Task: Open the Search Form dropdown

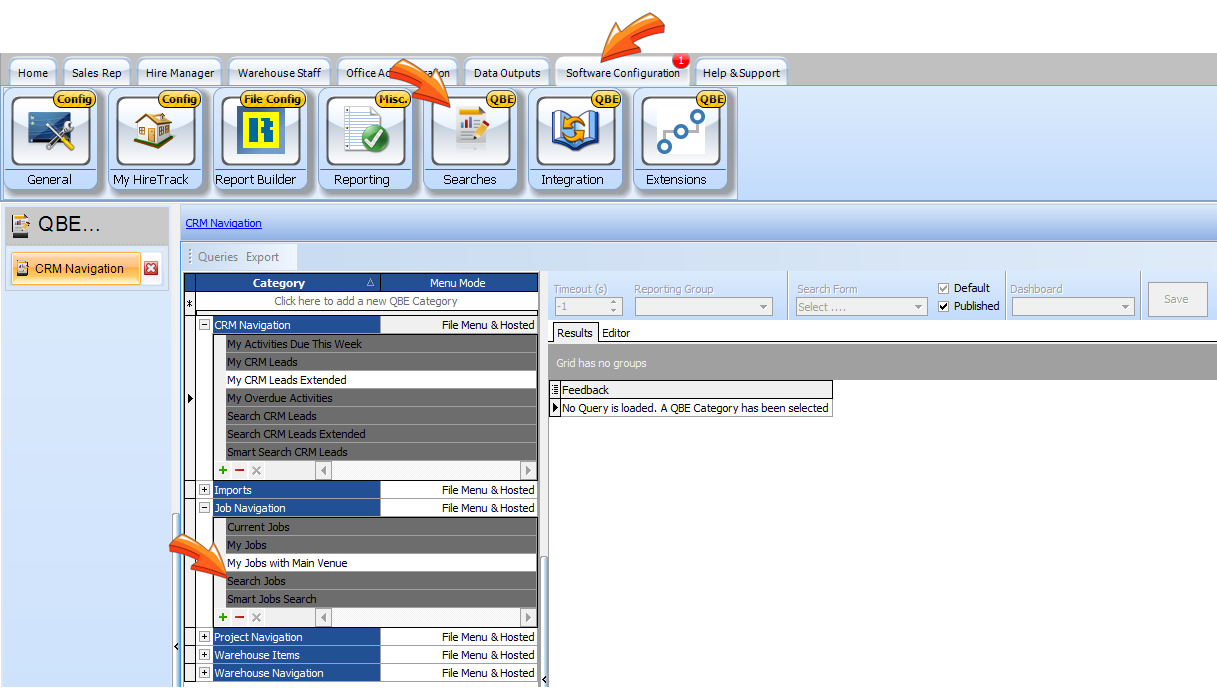Action: tap(920, 307)
